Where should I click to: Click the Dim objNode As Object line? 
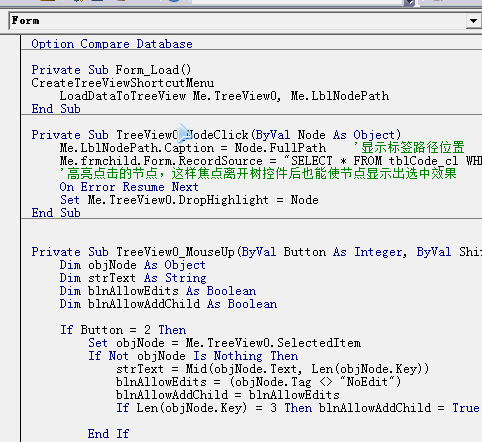click(133, 265)
